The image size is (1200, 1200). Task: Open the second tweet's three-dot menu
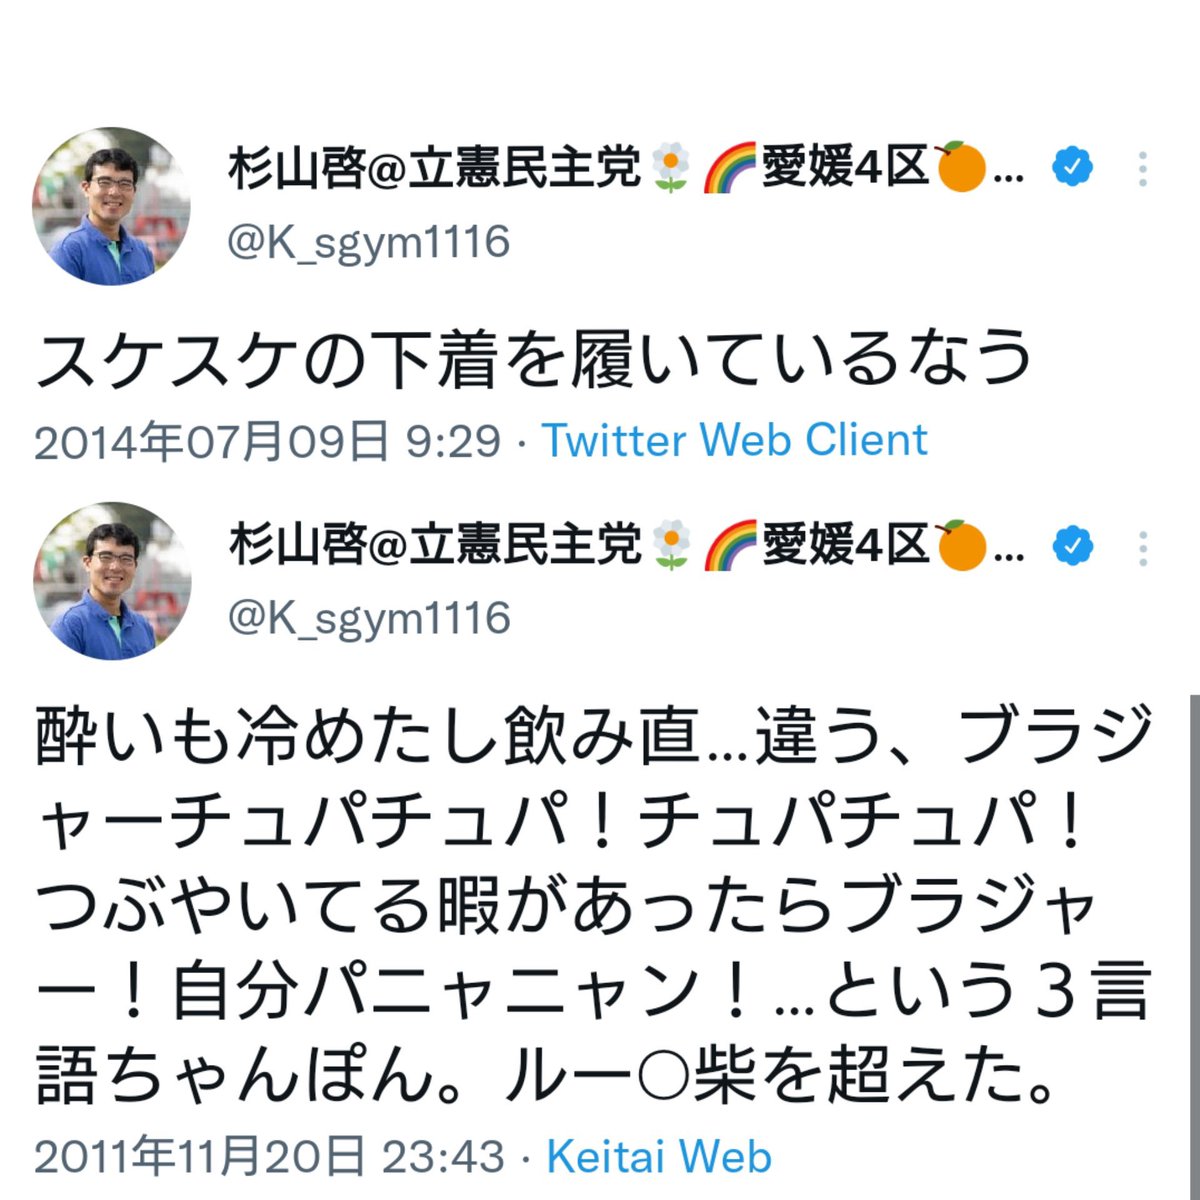click(x=1142, y=548)
